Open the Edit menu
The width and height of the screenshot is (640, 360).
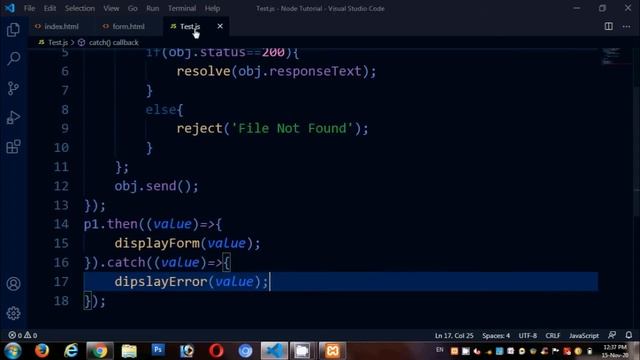50,8
